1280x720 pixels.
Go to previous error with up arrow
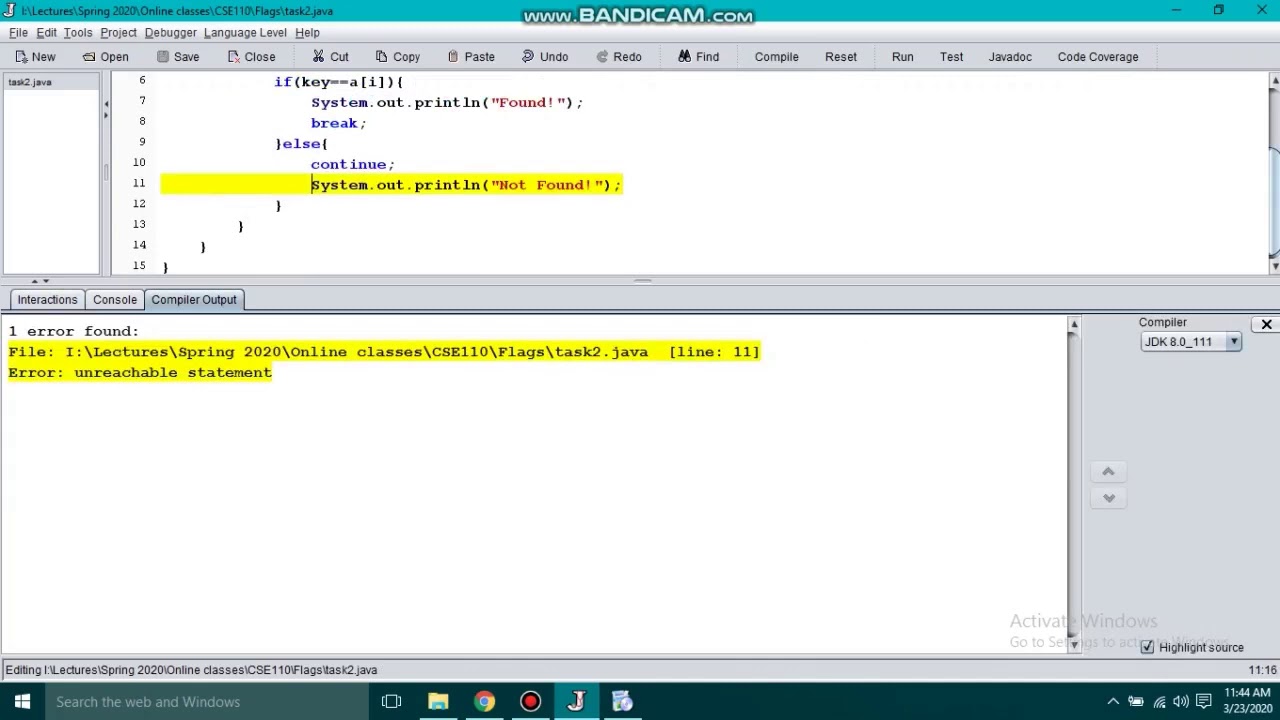tap(1108, 471)
